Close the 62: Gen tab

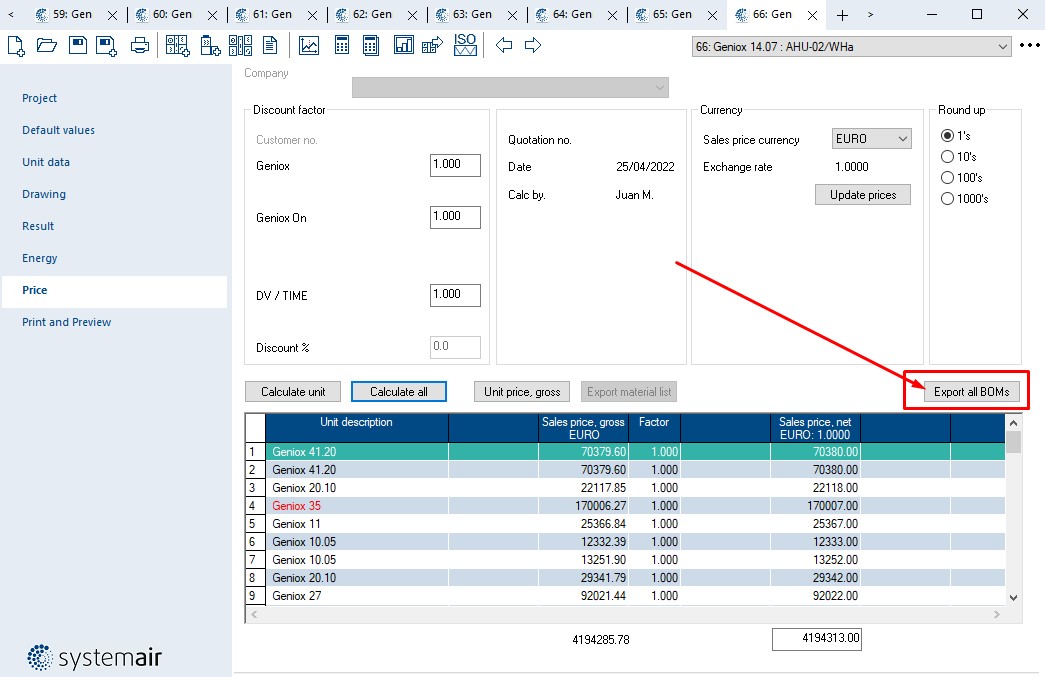413,15
